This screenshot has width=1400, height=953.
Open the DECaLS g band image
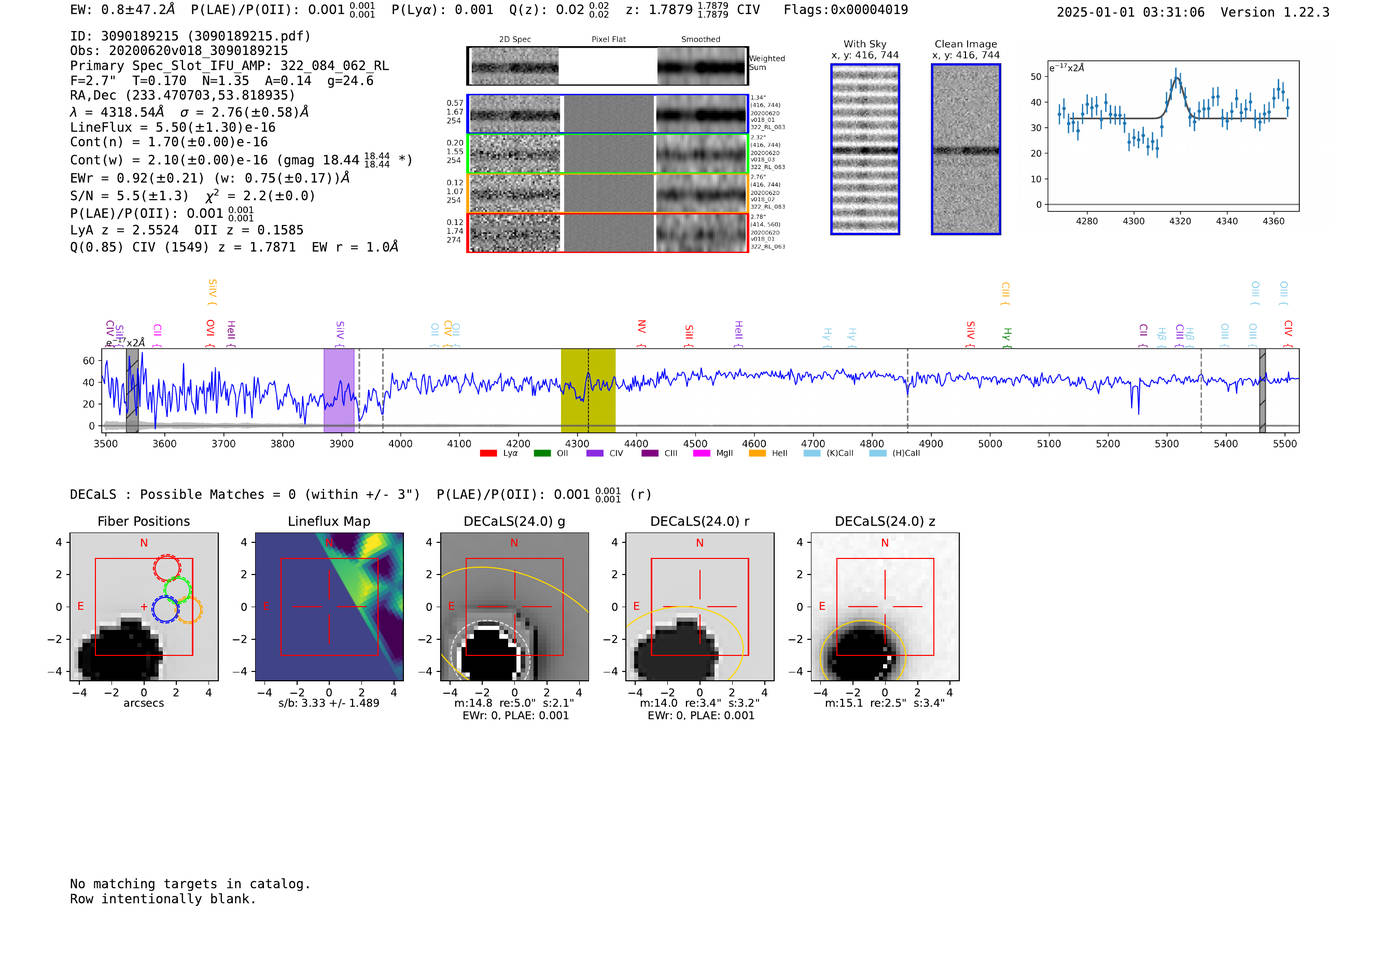tap(514, 607)
